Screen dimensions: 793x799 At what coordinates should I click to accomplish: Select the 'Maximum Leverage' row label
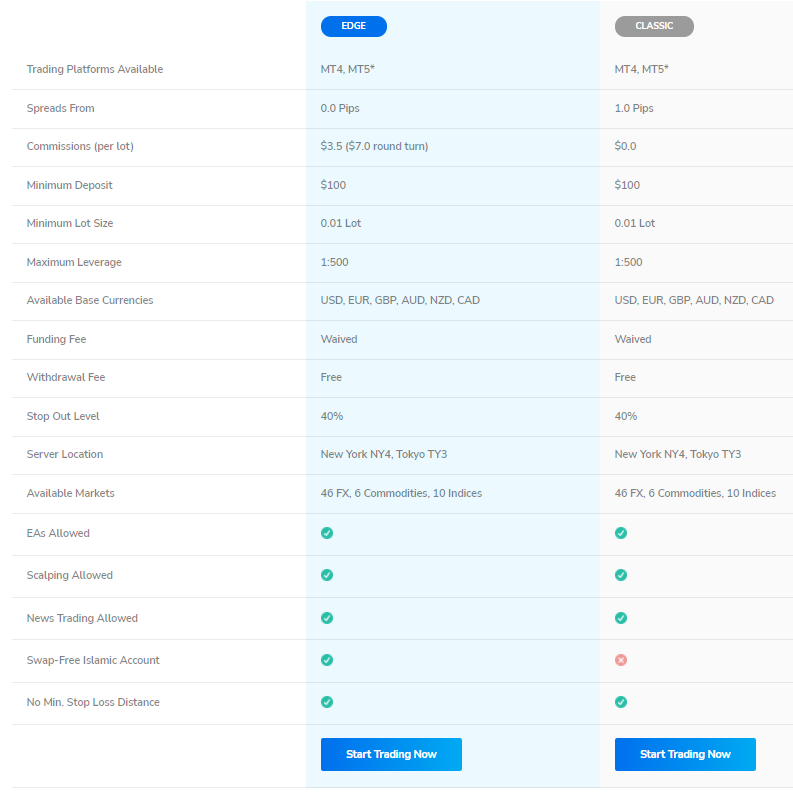[74, 262]
